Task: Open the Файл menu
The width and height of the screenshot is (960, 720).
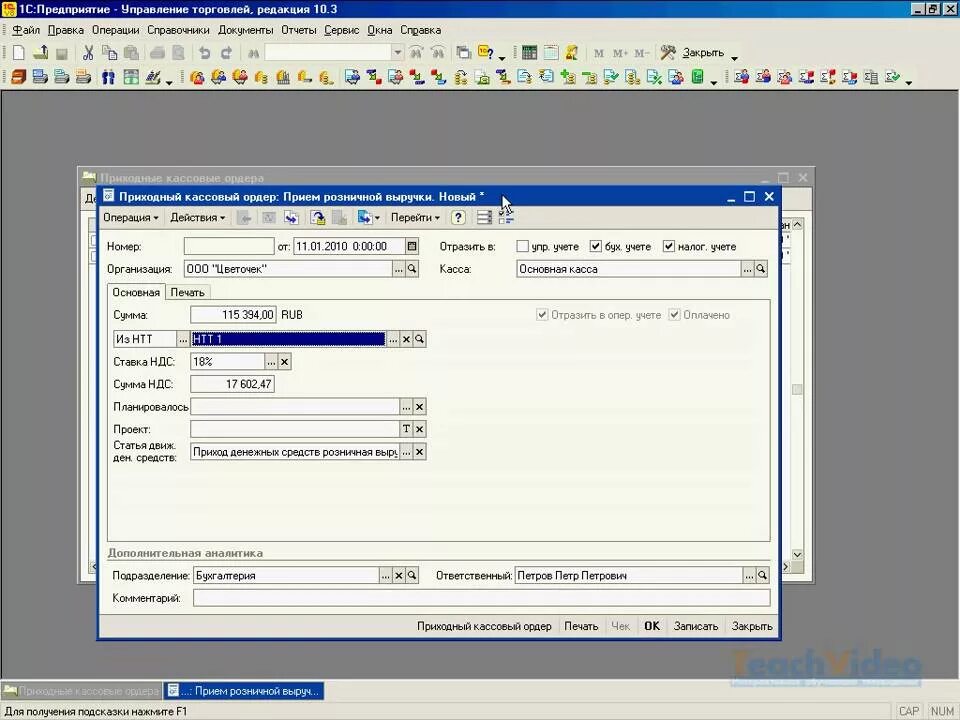Action: point(26,30)
